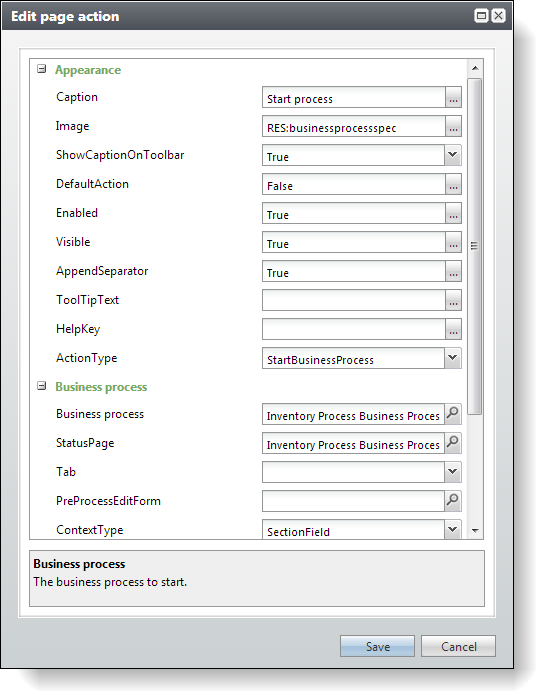Open the ToolTipText ellipsis editor
536x691 pixels.
point(453,301)
